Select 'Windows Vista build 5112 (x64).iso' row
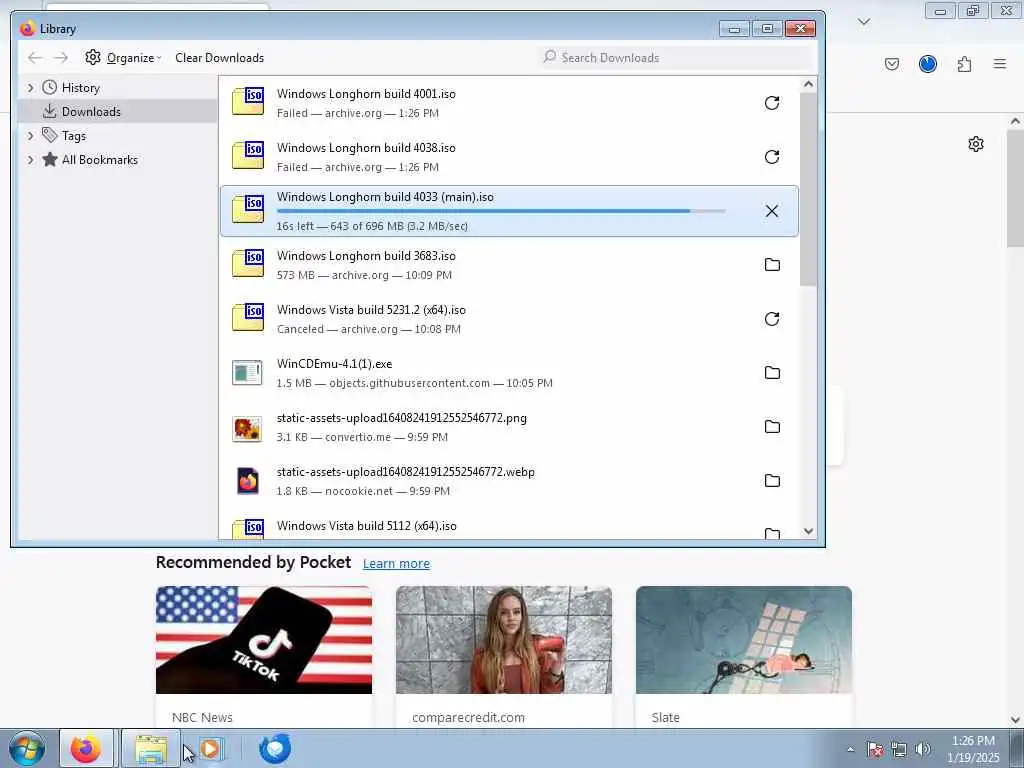Viewport: 1024px width, 768px height. 509,526
